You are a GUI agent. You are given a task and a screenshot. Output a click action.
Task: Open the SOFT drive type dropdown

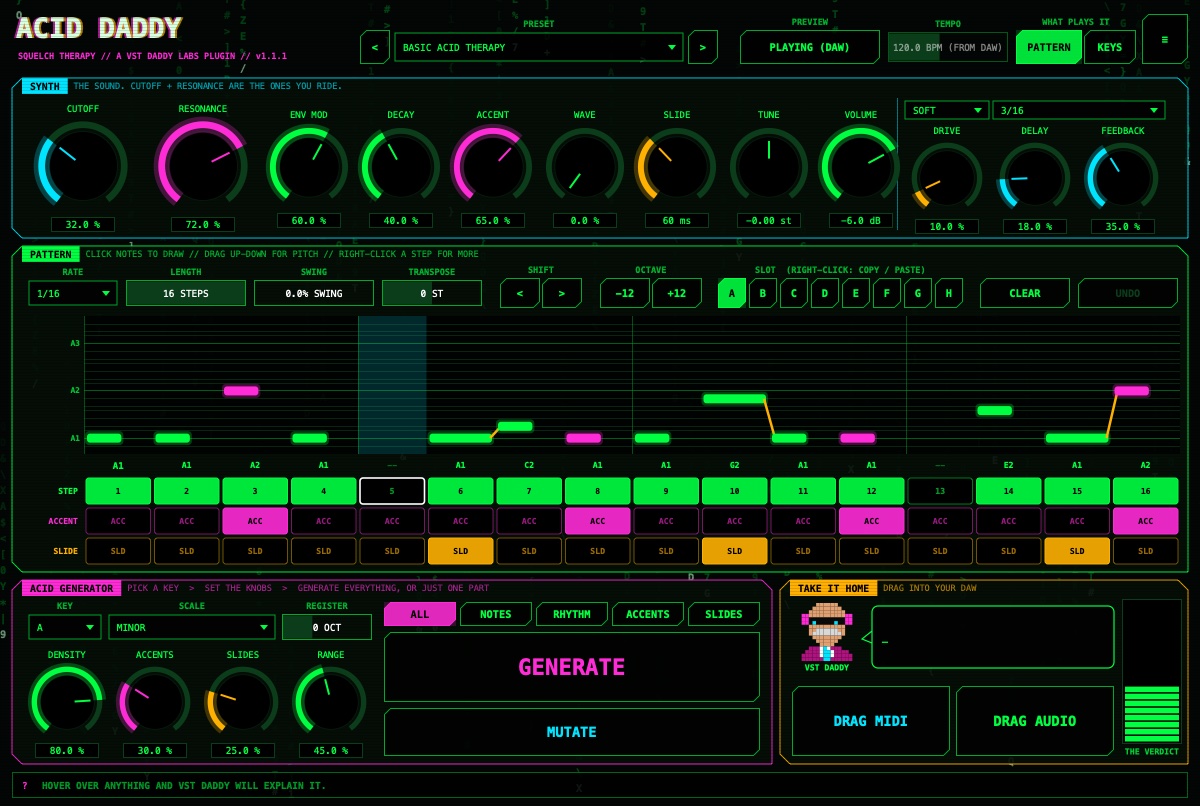946,110
